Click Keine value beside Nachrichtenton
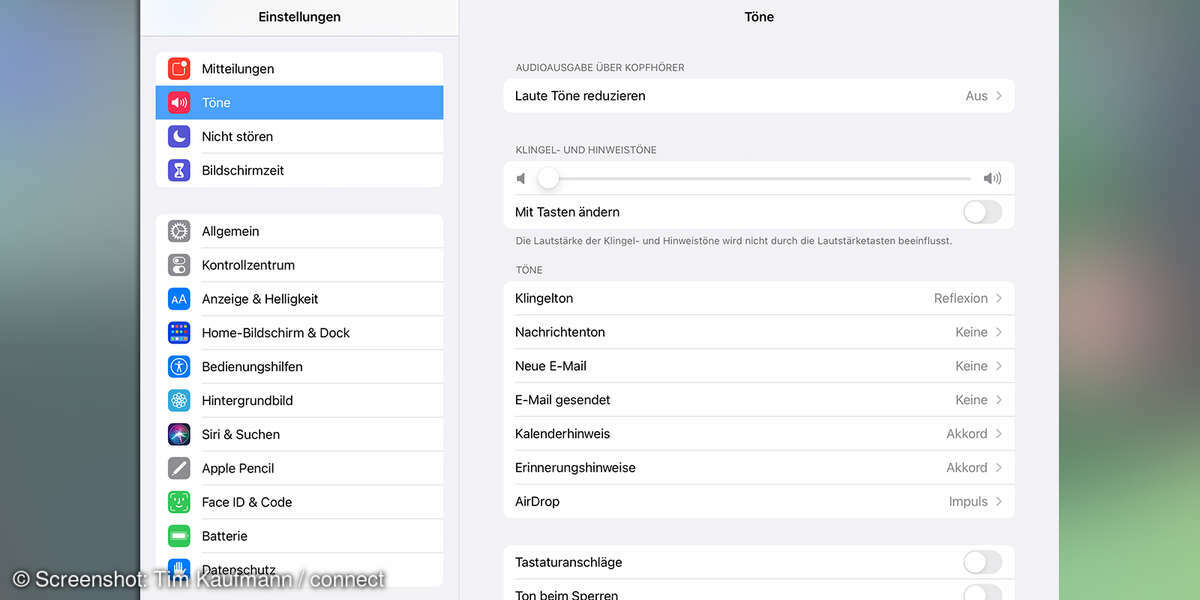 (972, 332)
